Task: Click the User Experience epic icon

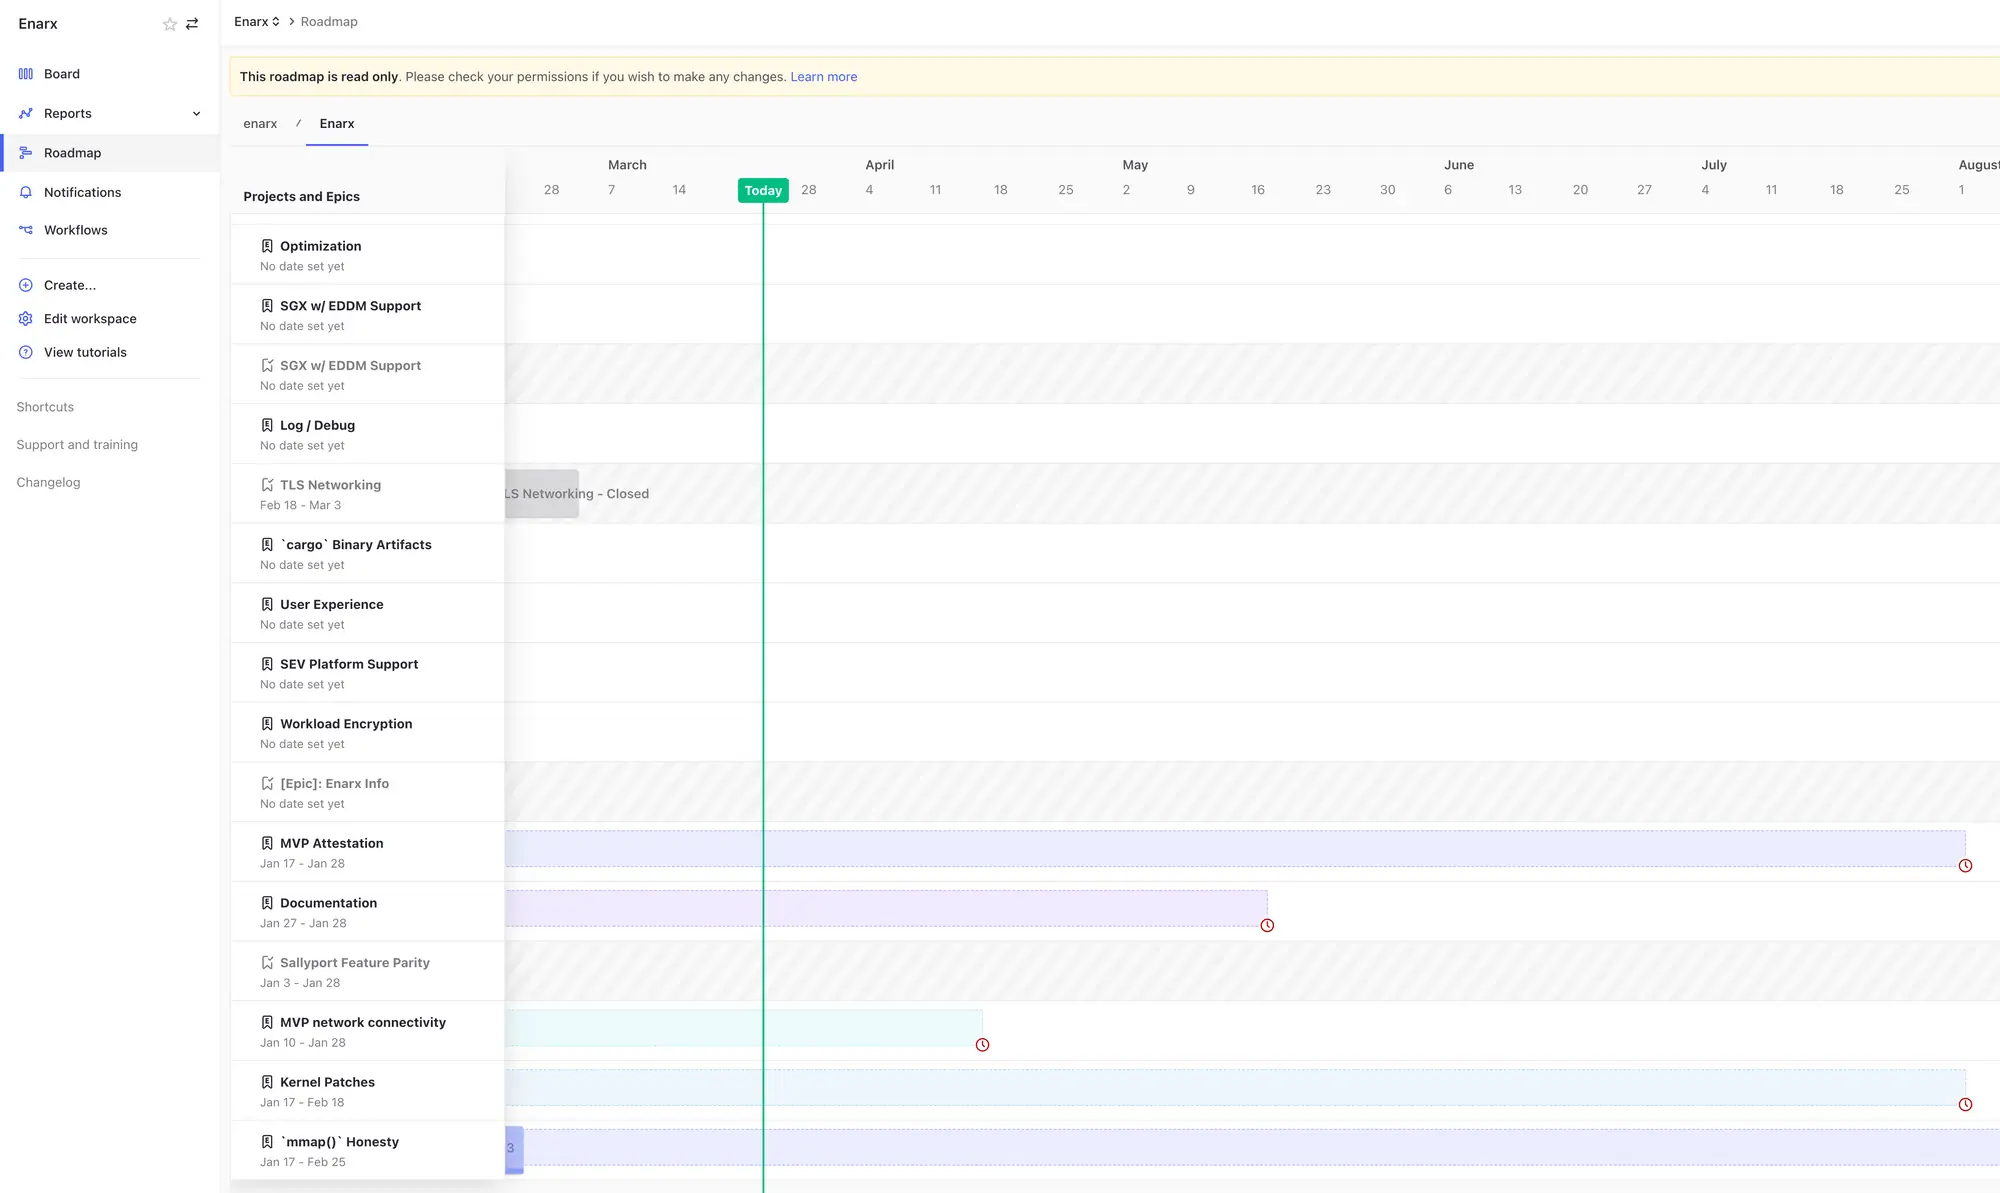Action: click(x=267, y=605)
